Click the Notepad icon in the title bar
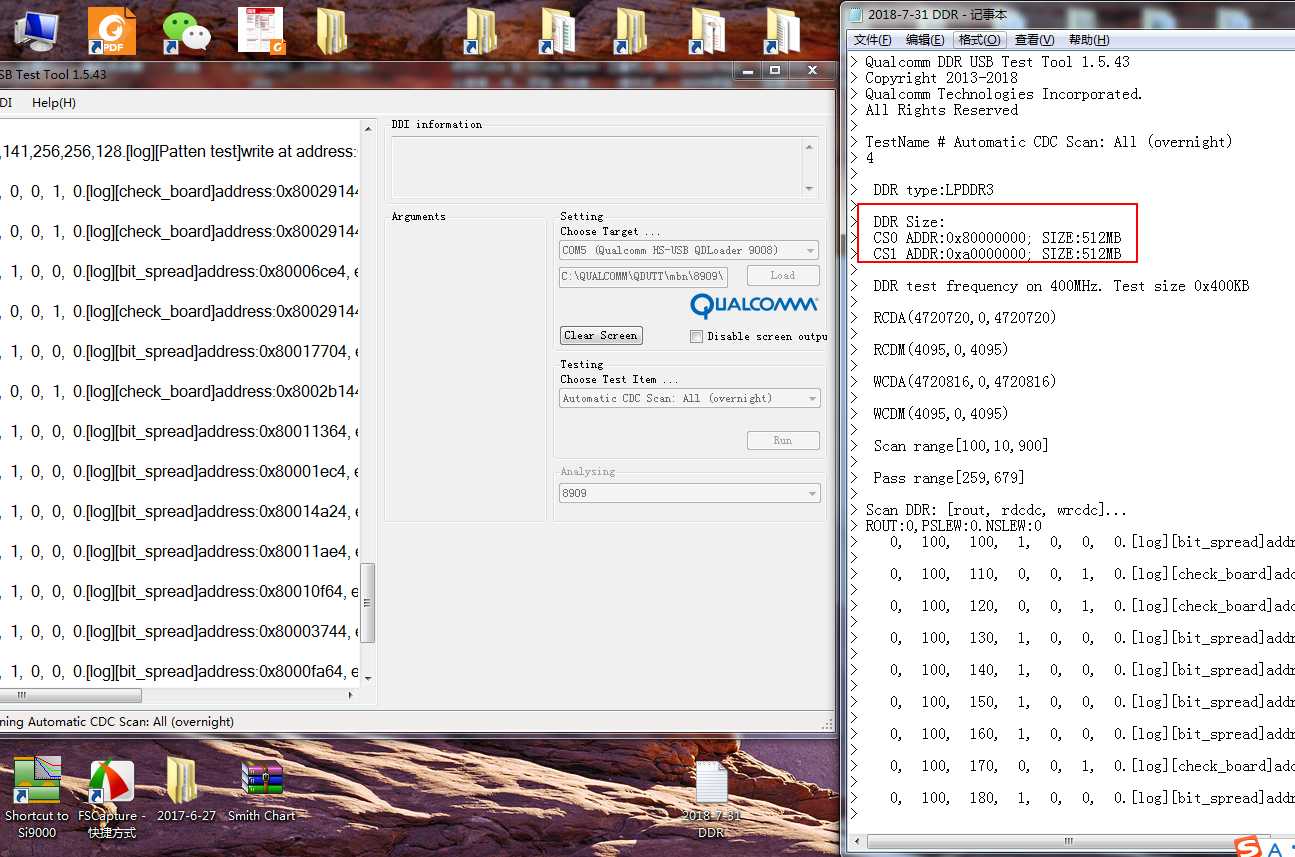Image resolution: width=1295 pixels, height=857 pixels. click(x=854, y=14)
